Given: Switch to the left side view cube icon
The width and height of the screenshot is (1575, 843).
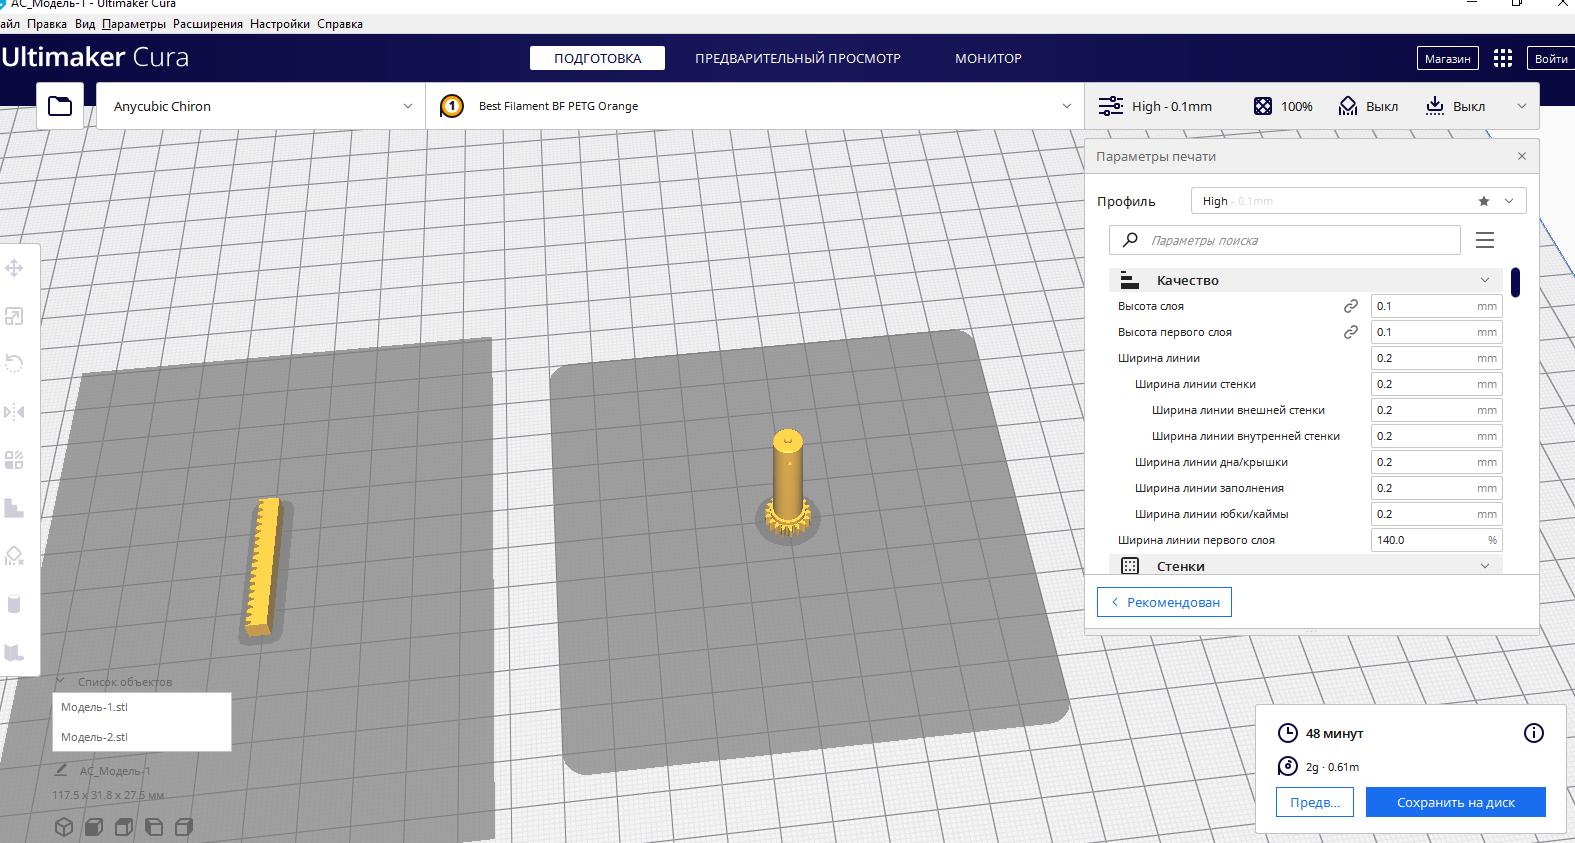Looking at the screenshot, I should (x=154, y=827).
